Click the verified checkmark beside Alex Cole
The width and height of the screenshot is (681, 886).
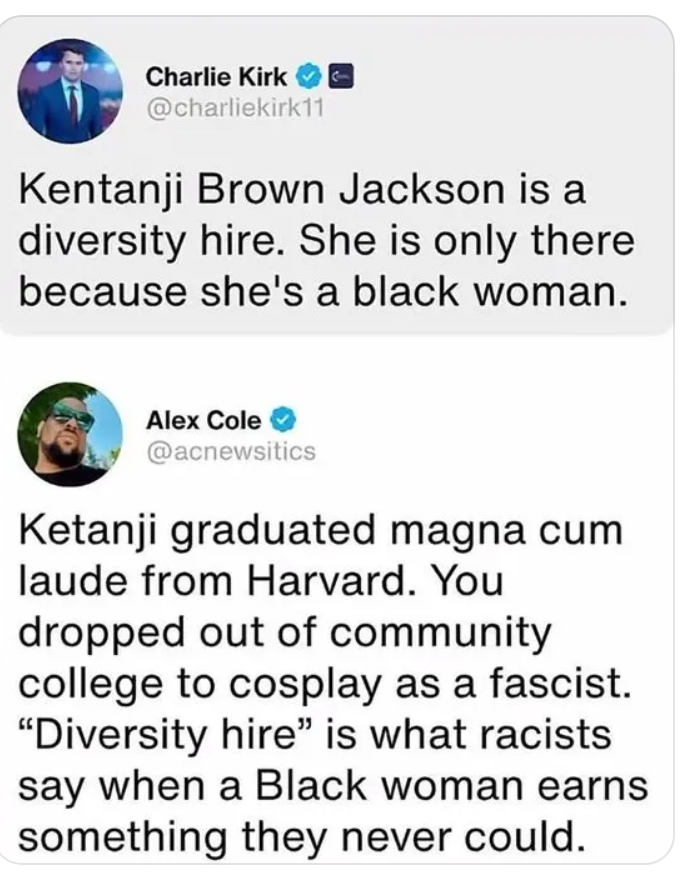pyautogui.click(x=284, y=420)
